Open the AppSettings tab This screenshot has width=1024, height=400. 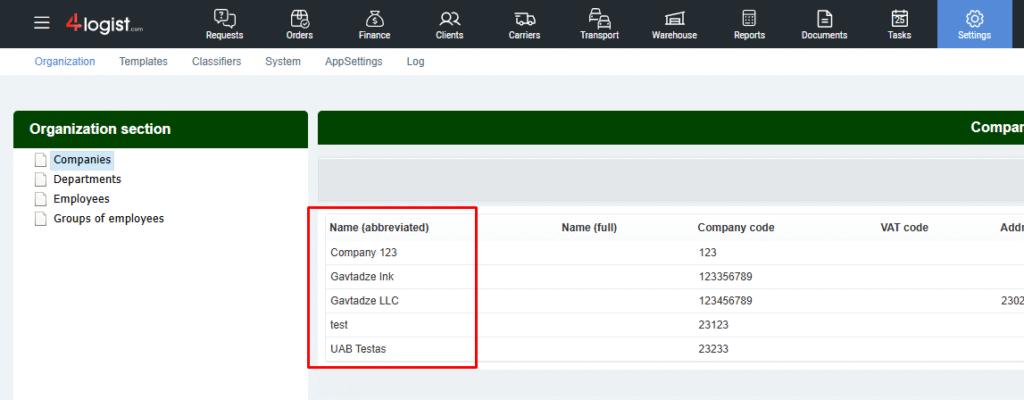point(353,61)
